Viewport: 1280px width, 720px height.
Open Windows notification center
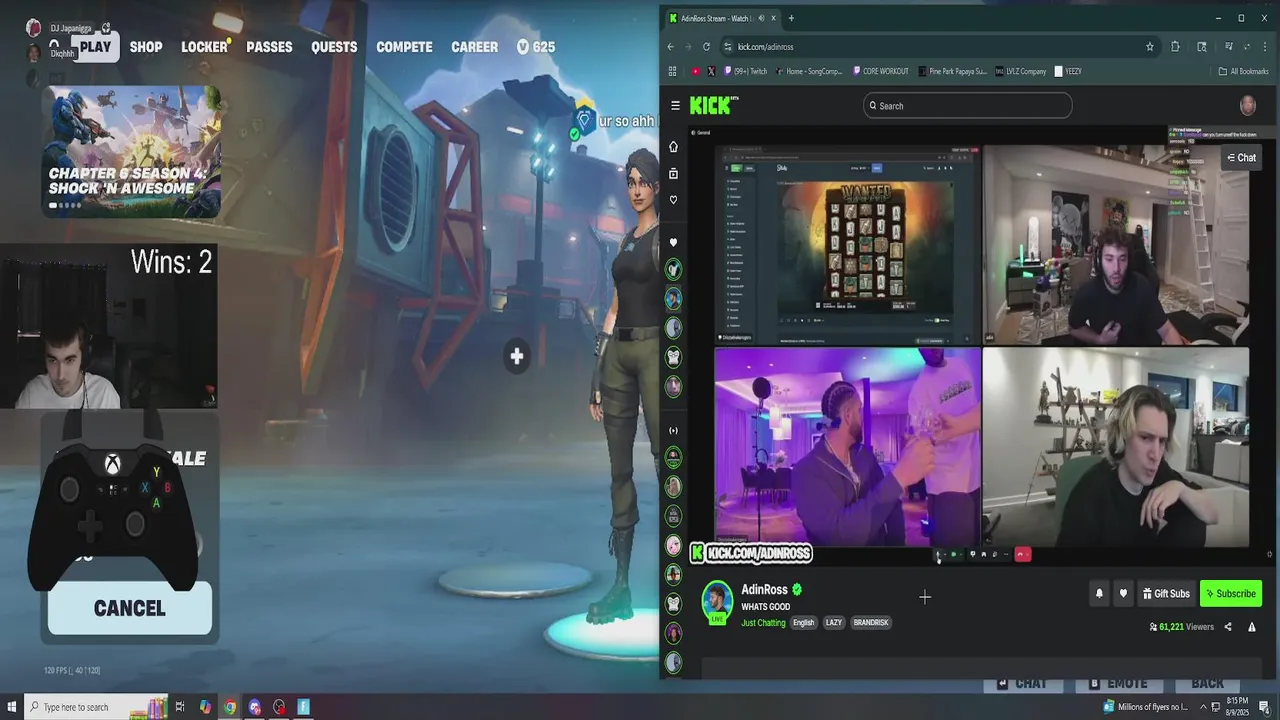pos(1265,707)
